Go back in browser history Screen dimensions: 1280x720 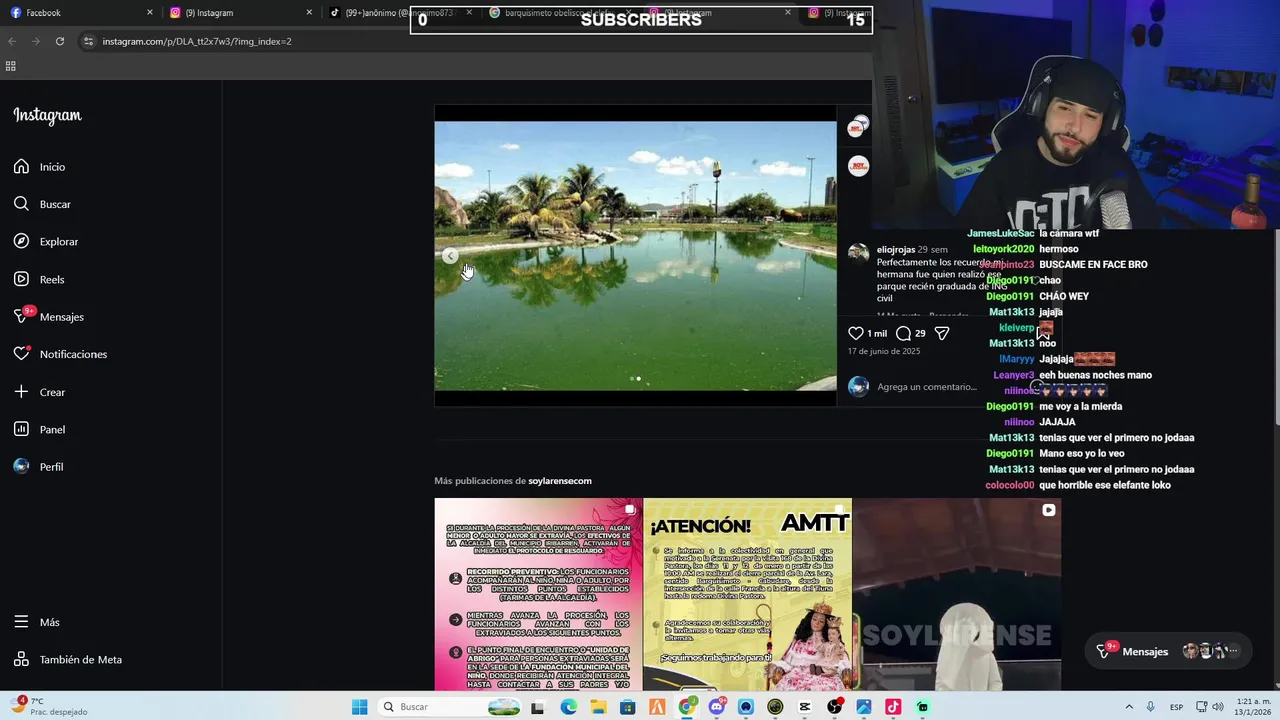[x=12, y=41]
